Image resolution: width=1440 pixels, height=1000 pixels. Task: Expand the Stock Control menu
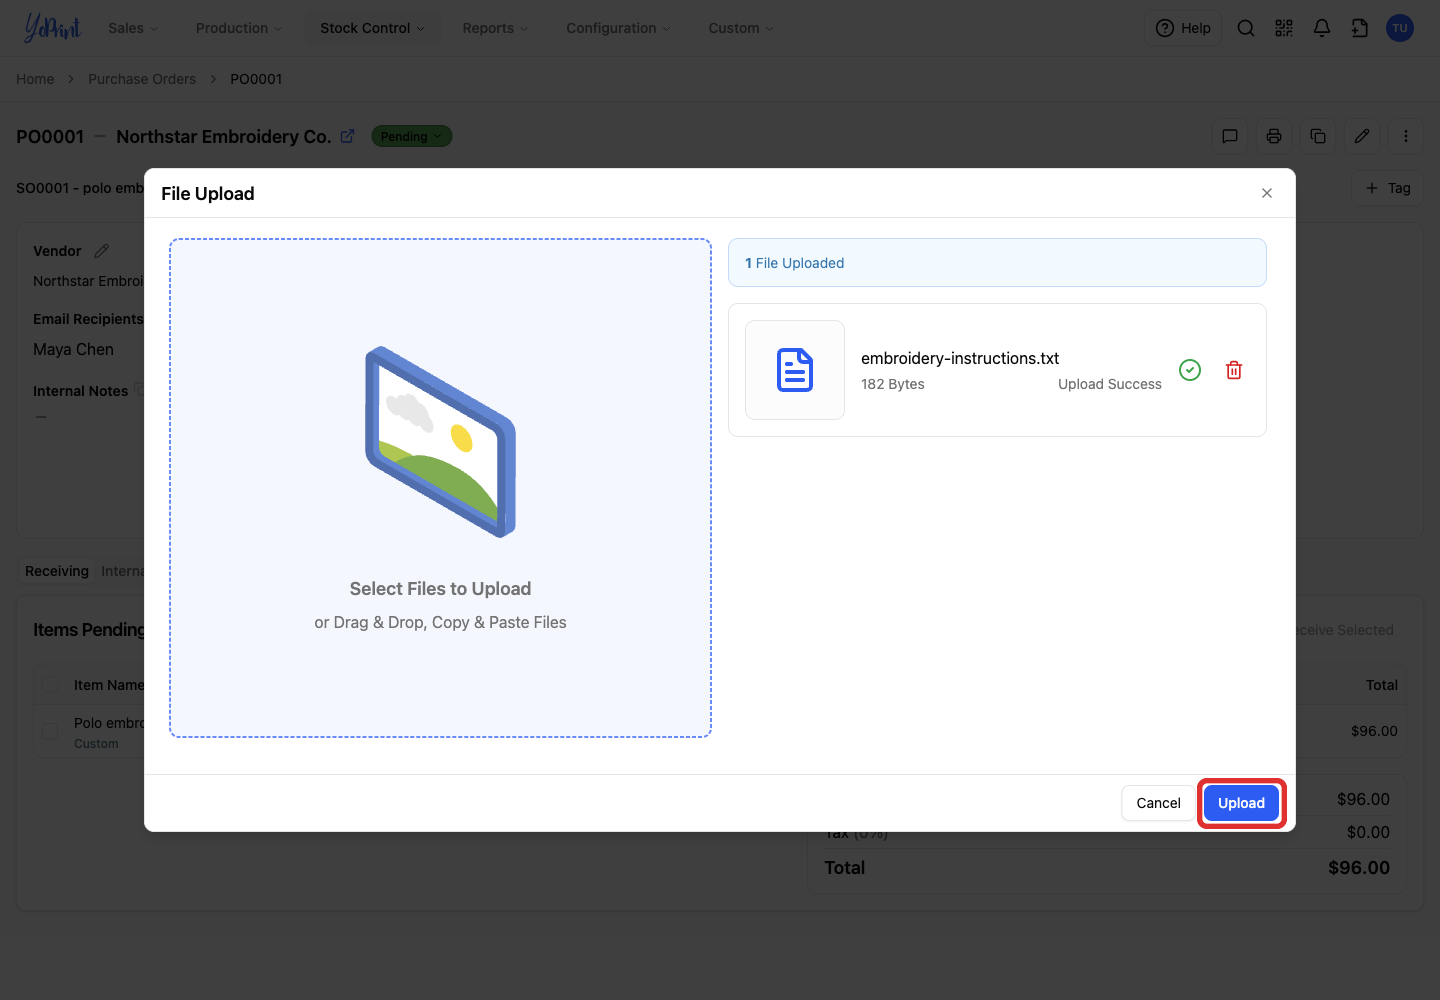(372, 28)
